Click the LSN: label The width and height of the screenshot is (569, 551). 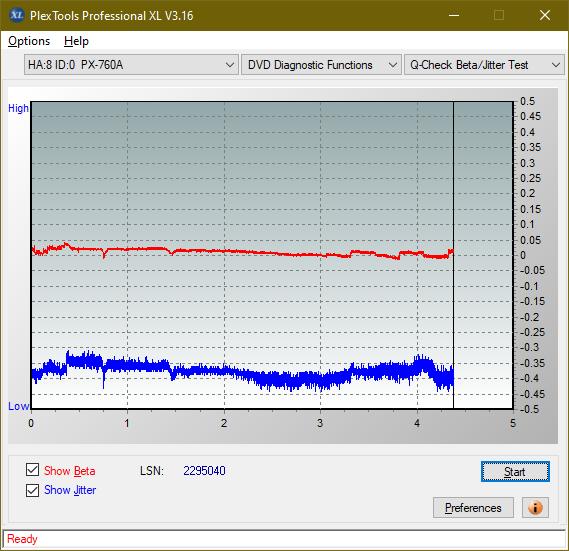coord(152,471)
